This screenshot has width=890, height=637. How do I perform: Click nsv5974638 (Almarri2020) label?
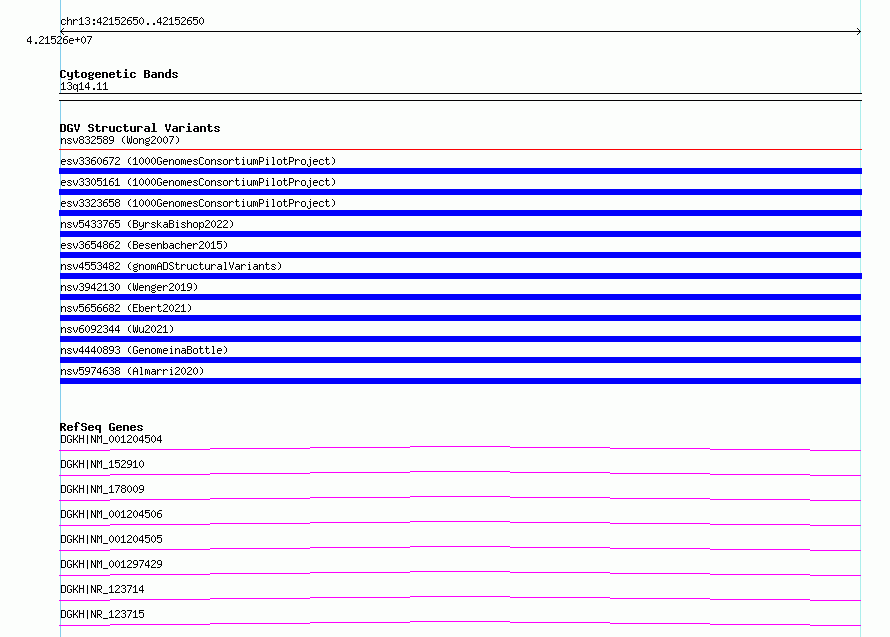[x=132, y=371]
